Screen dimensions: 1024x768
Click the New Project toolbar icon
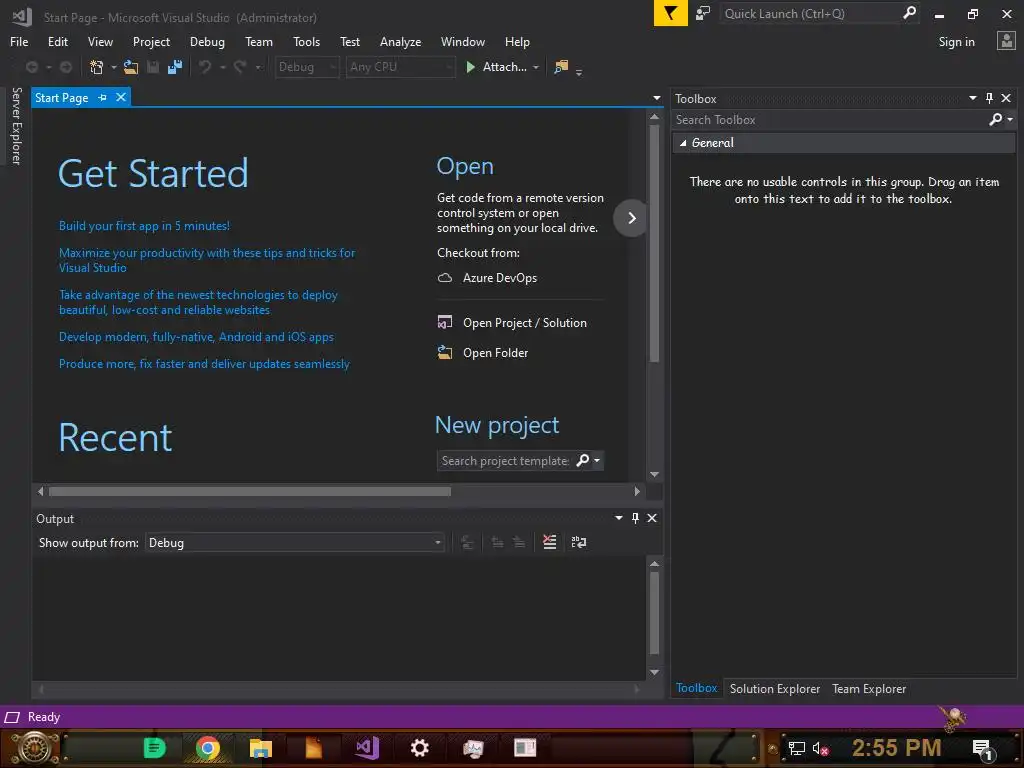97,67
